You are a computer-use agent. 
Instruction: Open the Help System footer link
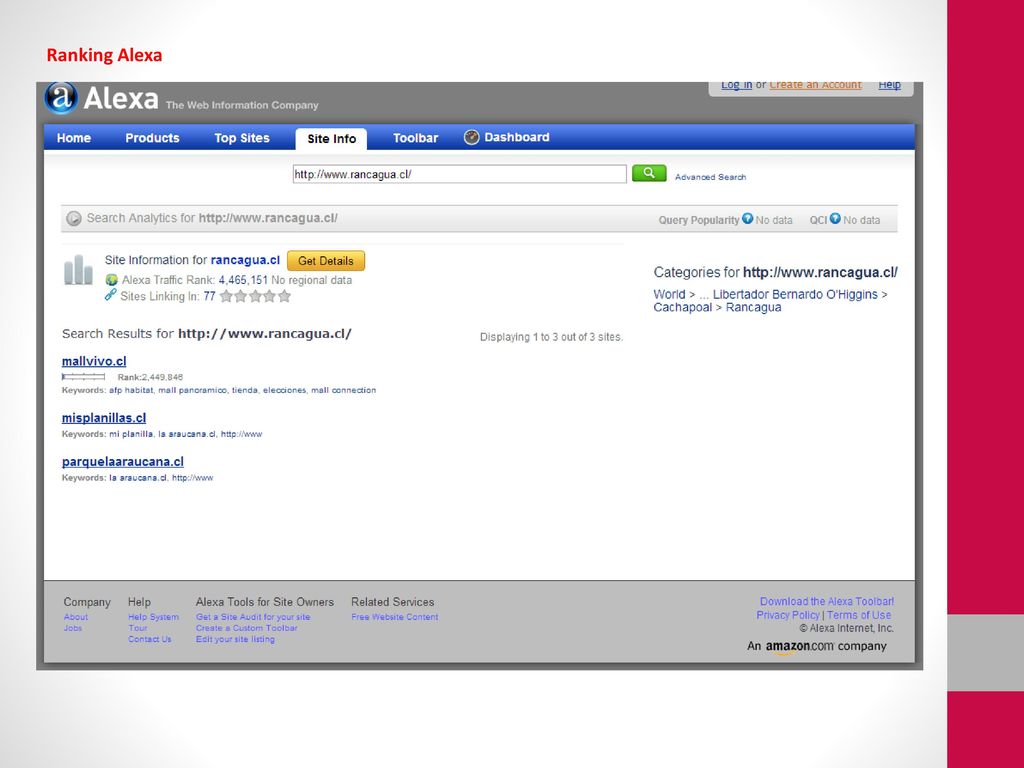click(153, 617)
